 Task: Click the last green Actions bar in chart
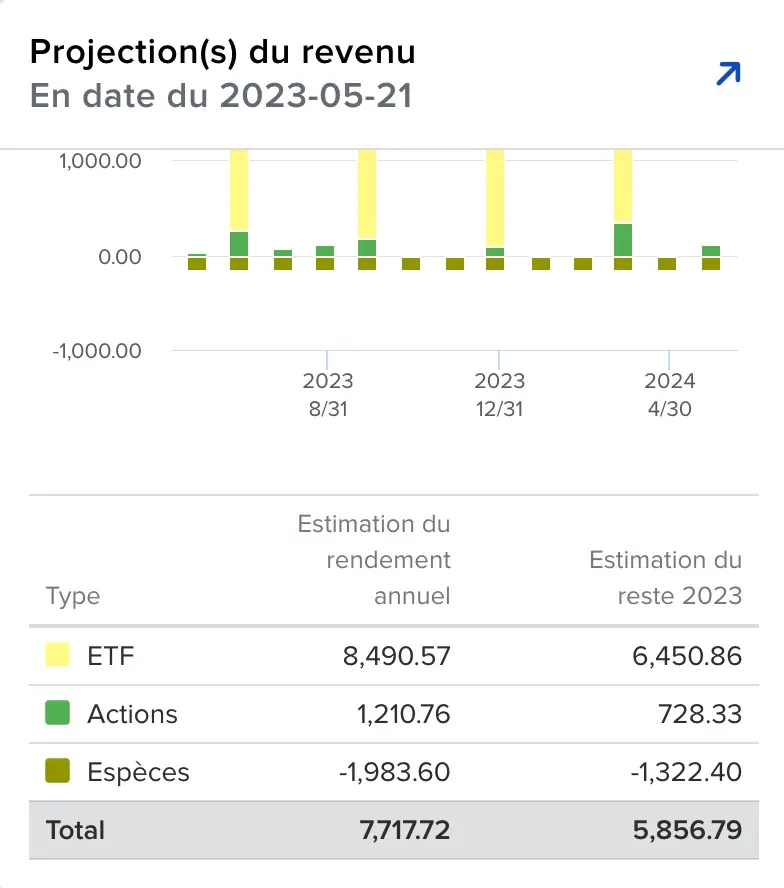pos(711,251)
